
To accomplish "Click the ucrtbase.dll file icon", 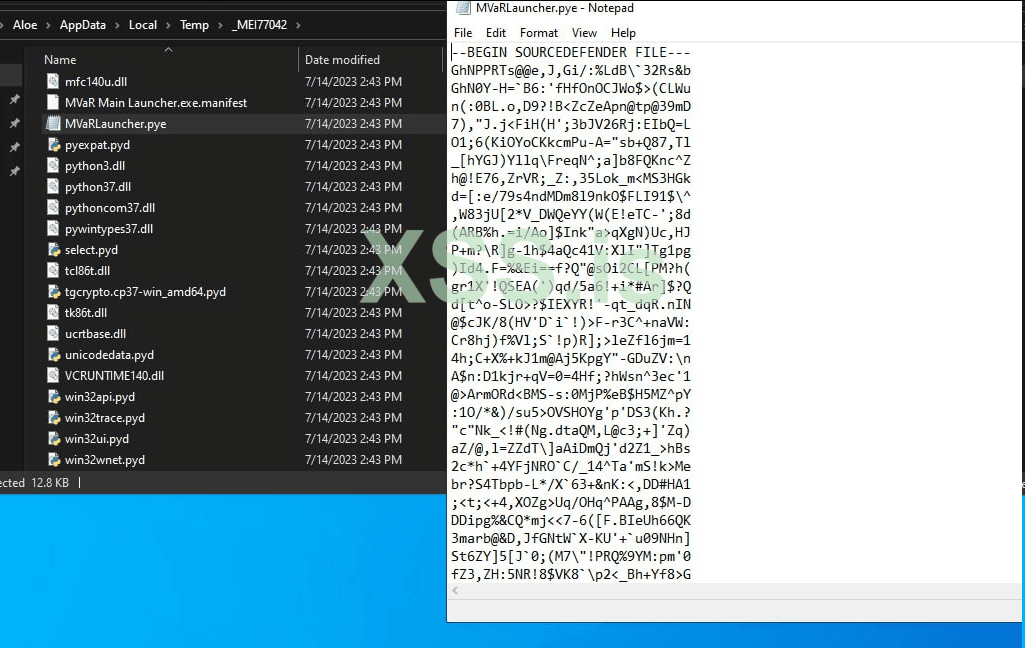I will tap(53, 333).
